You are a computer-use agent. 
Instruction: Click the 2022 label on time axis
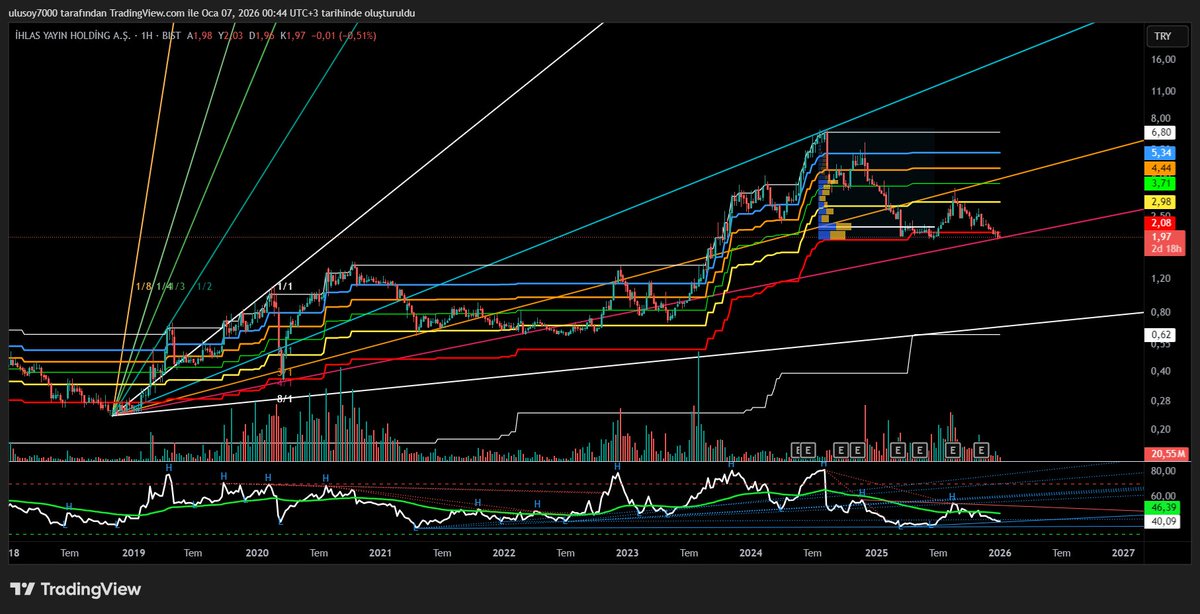pyautogui.click(x=503, y=552)
